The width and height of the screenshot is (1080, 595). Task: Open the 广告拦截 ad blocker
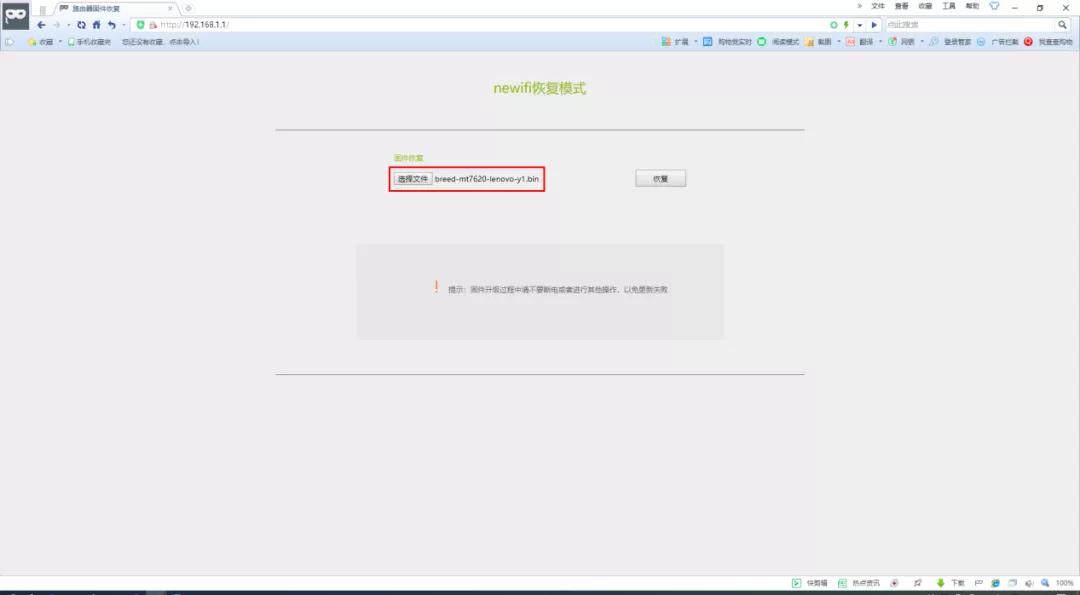click(998, 42)
